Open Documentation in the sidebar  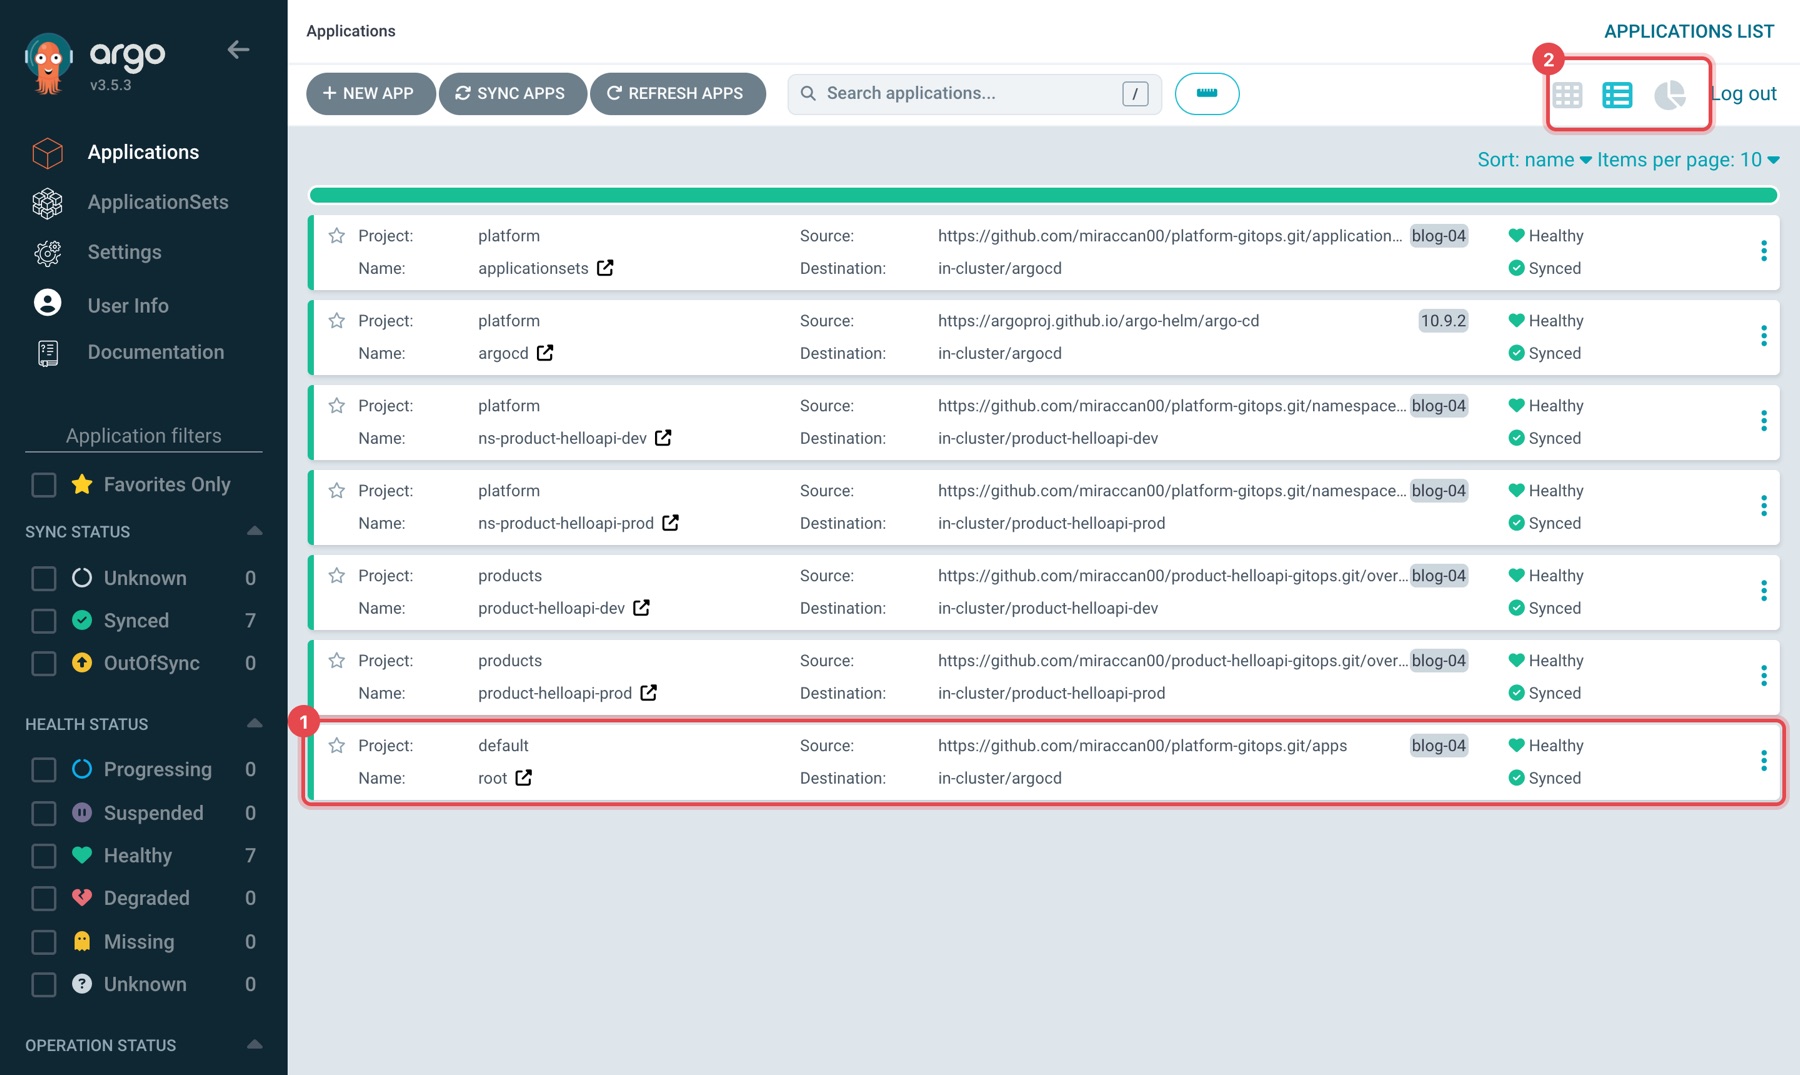156,352
